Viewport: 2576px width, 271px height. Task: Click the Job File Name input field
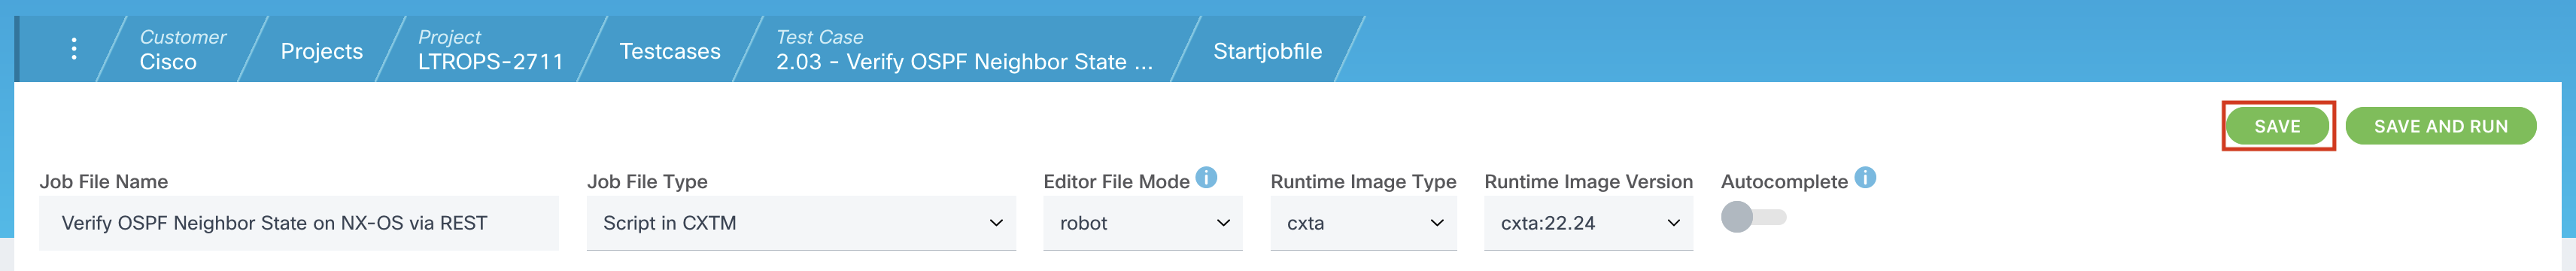[x=298, y=223]
